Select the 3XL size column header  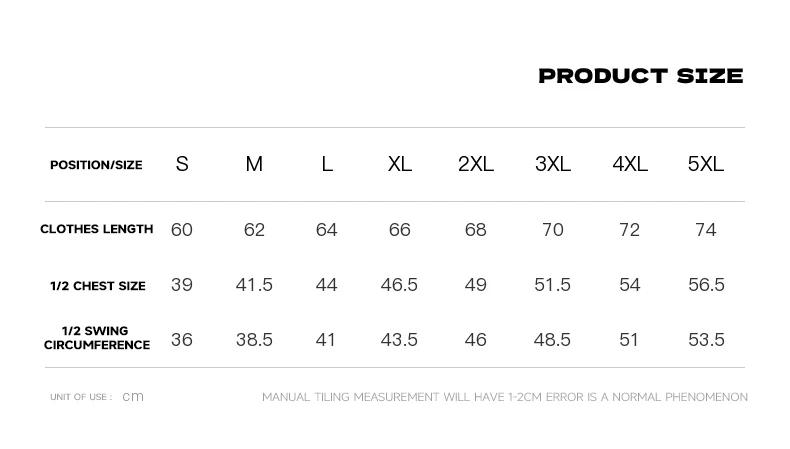(553, 164)
